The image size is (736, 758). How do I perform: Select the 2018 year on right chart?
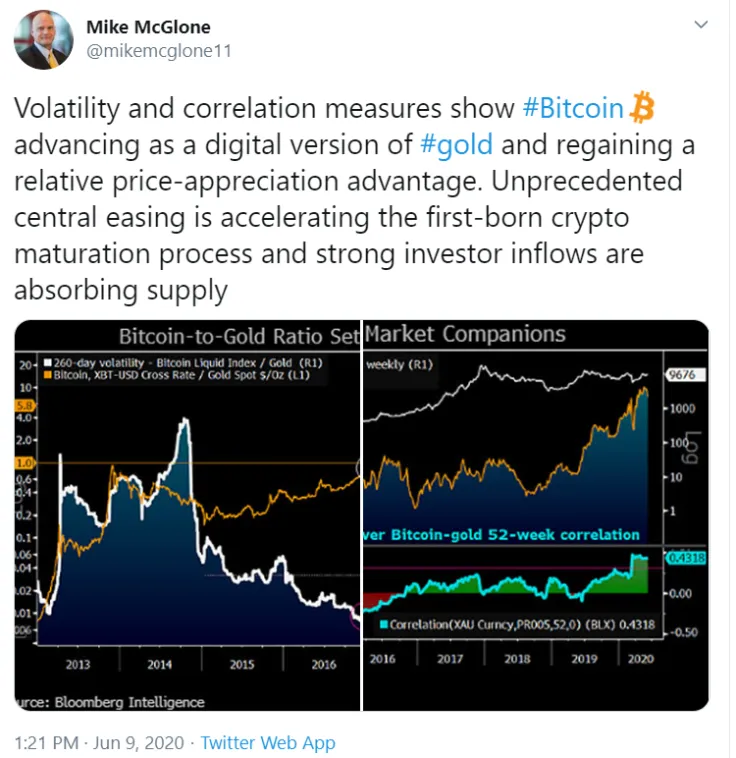point(517,658)
